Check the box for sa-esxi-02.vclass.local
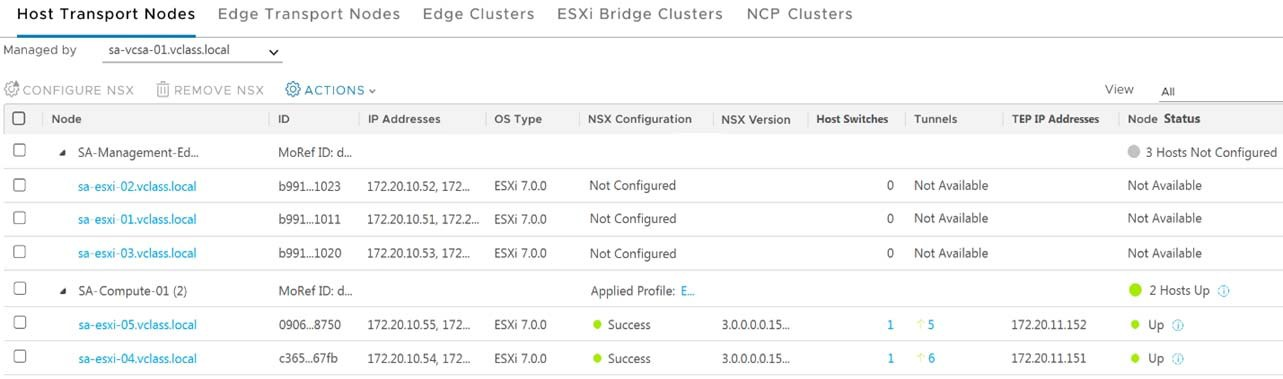Screen dimensions: 1283x379 pos(19,185)
